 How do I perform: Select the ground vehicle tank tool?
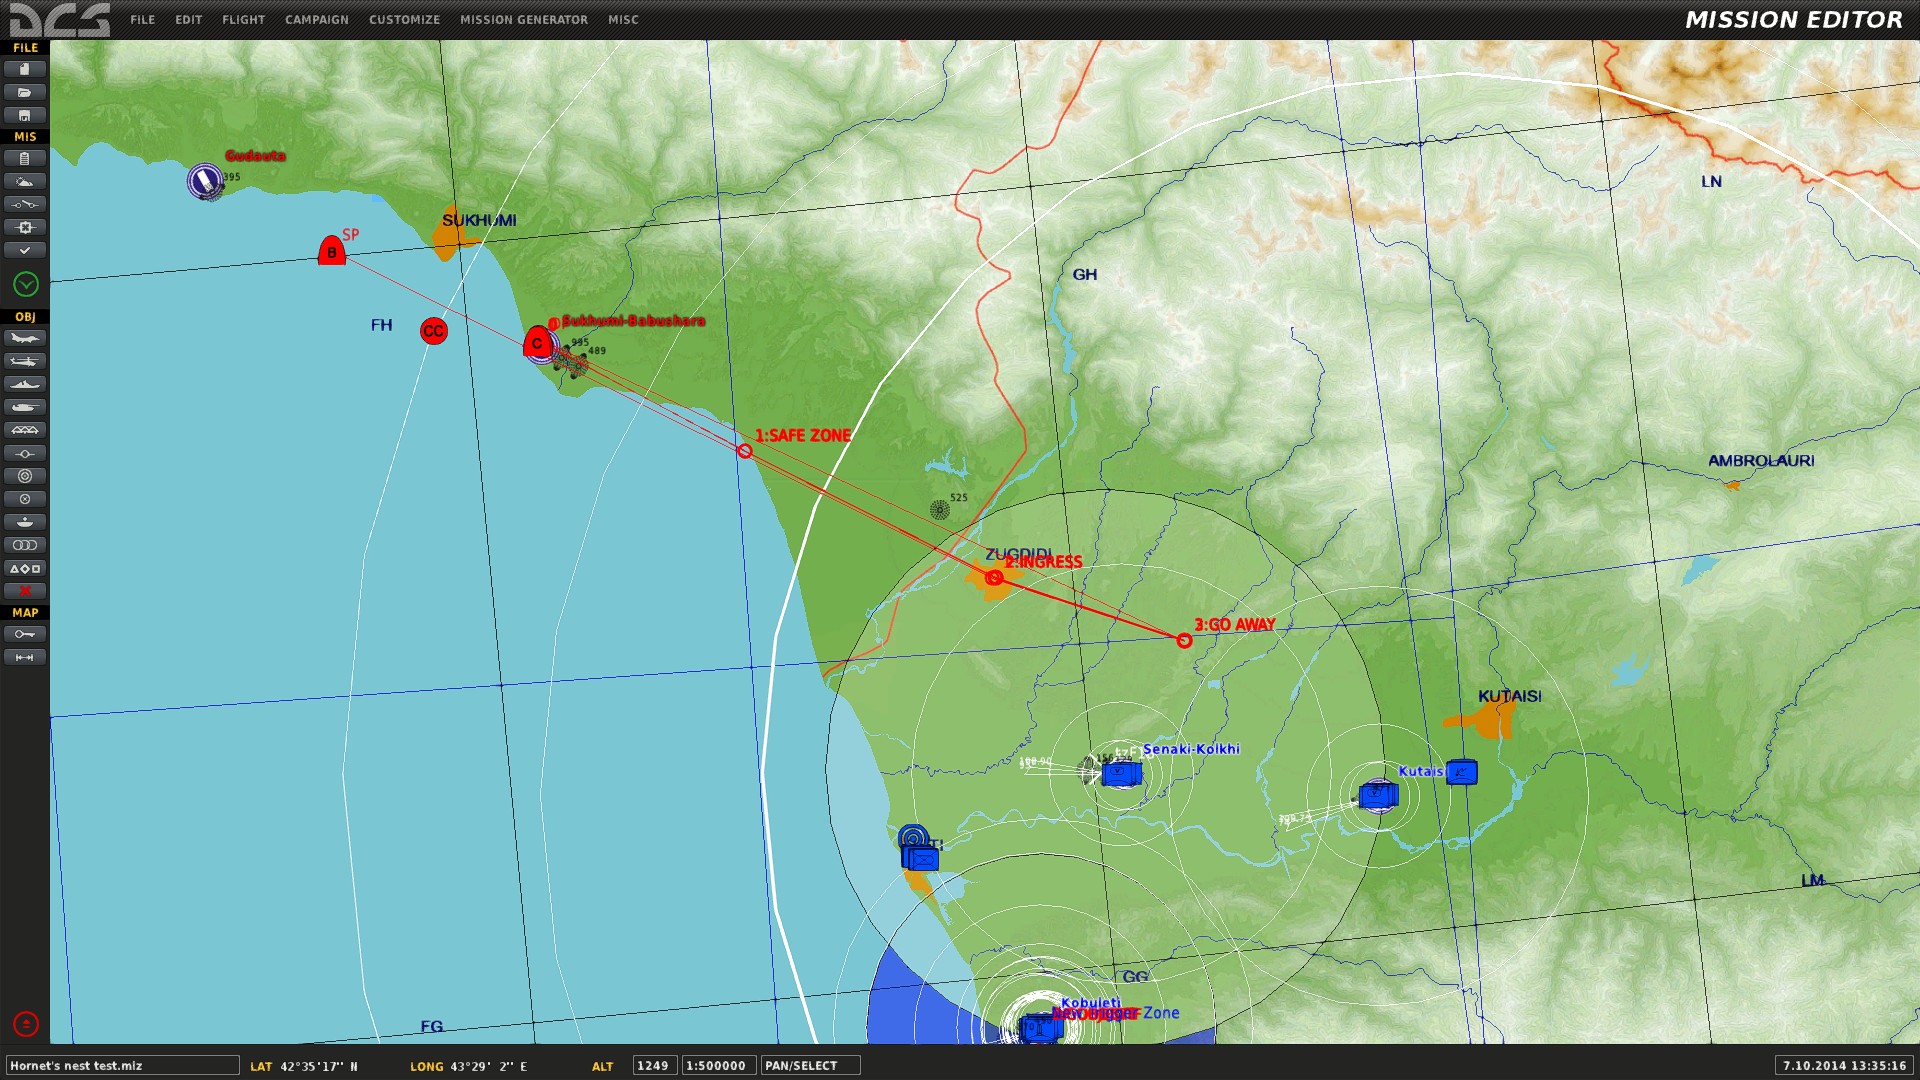pos(25,407)
